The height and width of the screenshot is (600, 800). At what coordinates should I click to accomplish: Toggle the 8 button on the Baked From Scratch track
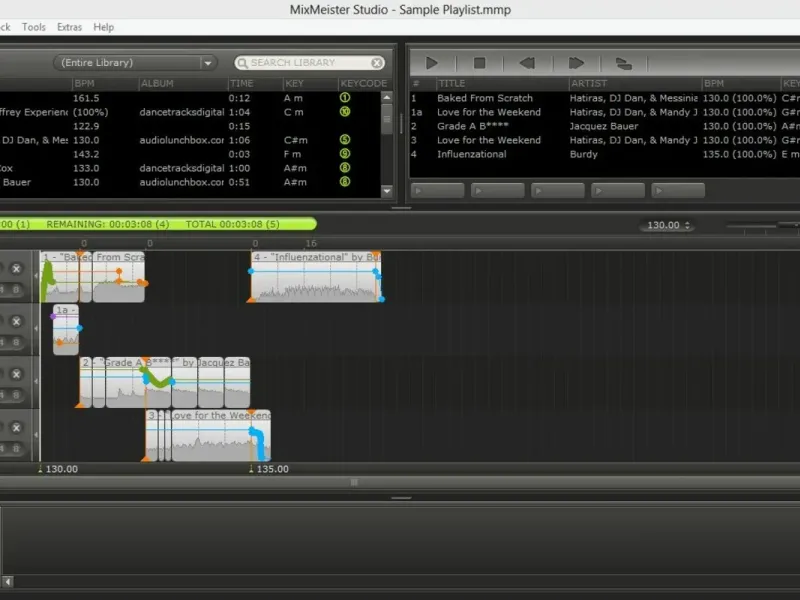(x=16, y=290)
